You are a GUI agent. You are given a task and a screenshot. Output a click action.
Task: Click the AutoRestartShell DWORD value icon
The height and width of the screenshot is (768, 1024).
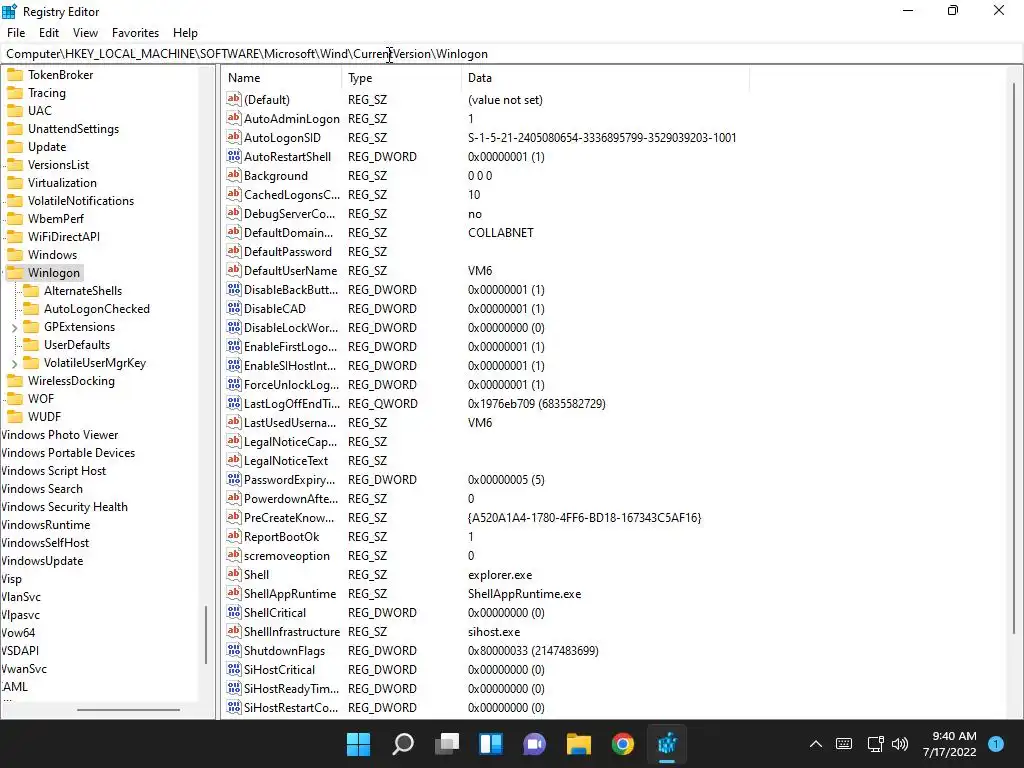click(x=234, y=156)
